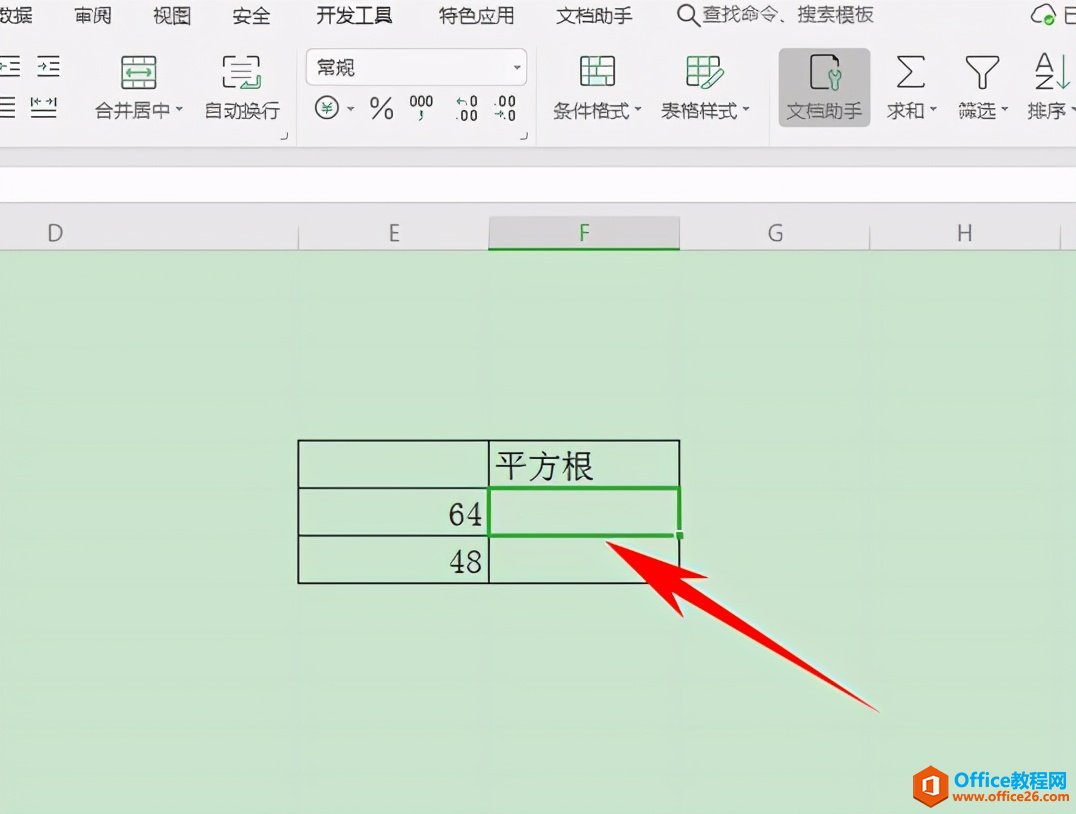
Task: Click the 条件格式 conditional formatting icon
Action: (x=597, y=71)
